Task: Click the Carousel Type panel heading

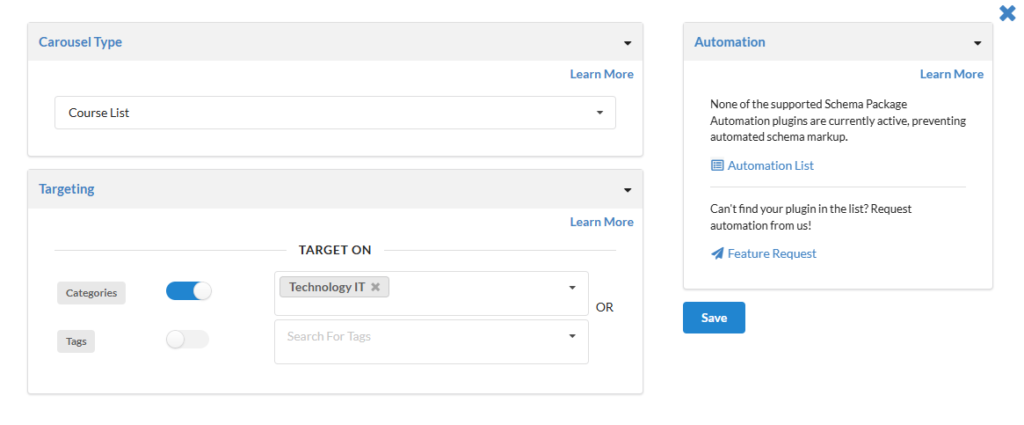Action: tap(80, 42)
